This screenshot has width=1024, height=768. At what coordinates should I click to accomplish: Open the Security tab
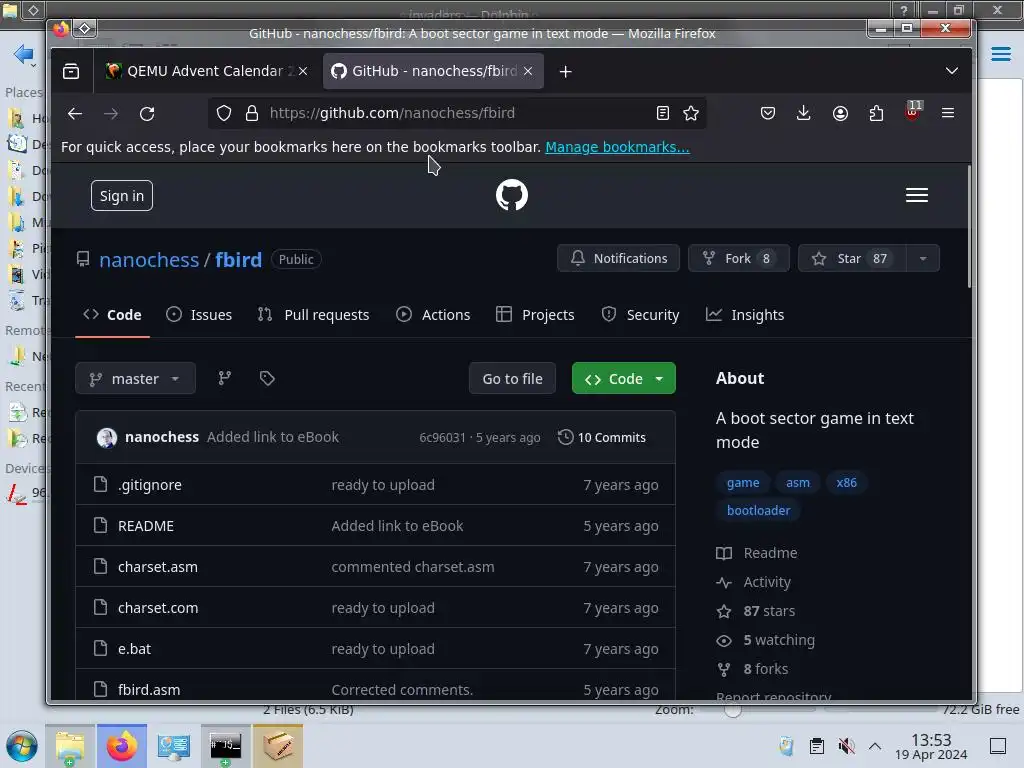(640, 315)
